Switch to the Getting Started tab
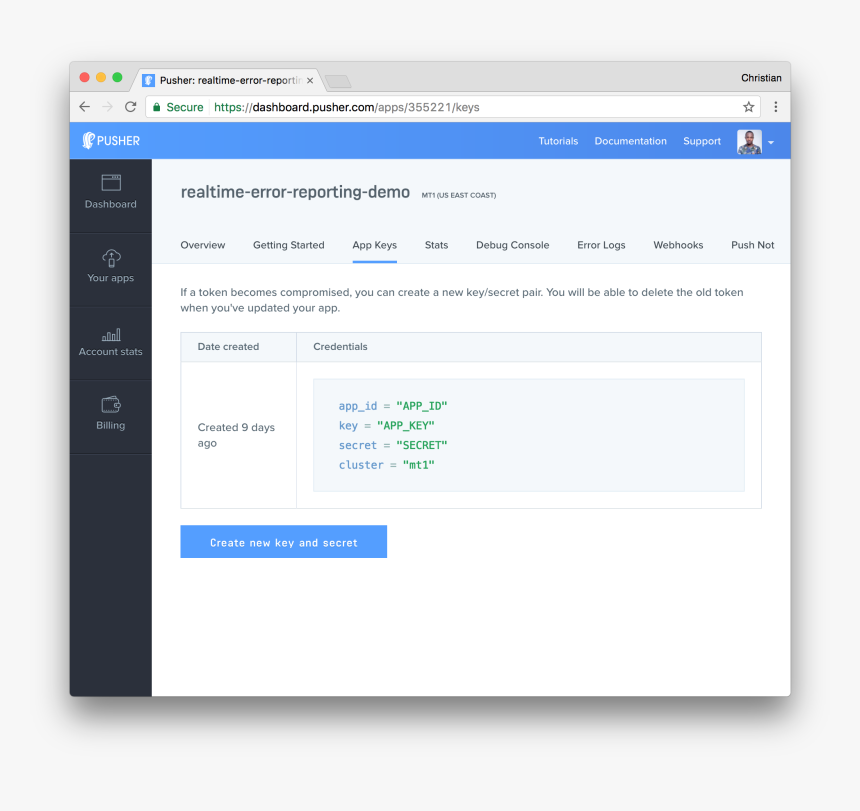The width and height of the screenshot is (860, 811). click(288, 245)
